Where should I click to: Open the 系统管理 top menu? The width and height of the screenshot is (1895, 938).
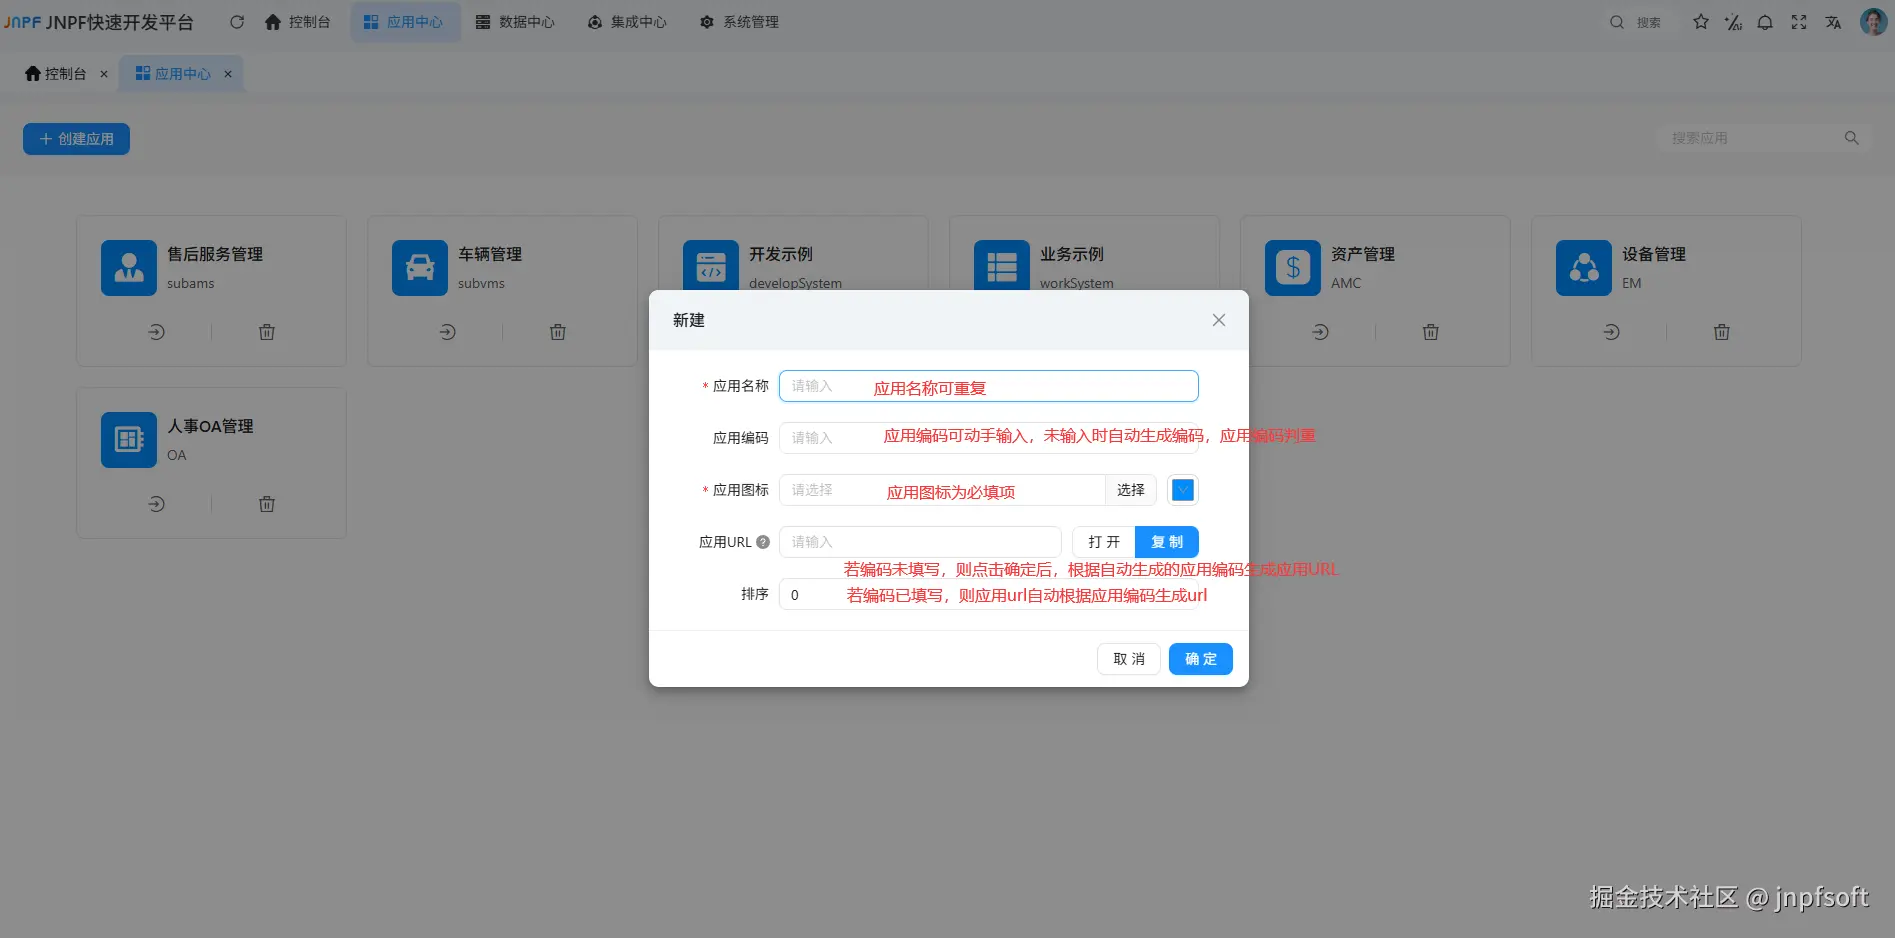[x=739, y=22]
